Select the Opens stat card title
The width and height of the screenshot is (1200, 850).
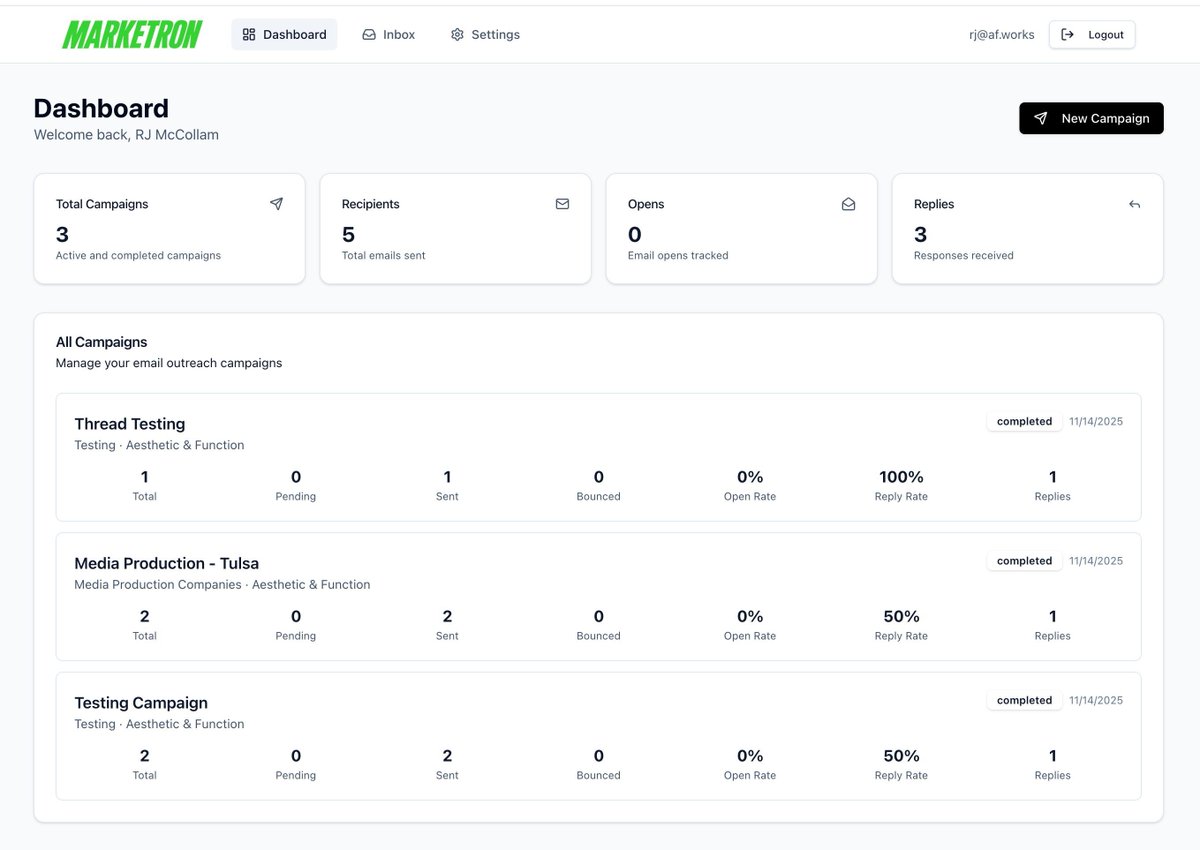pos(646,204)
